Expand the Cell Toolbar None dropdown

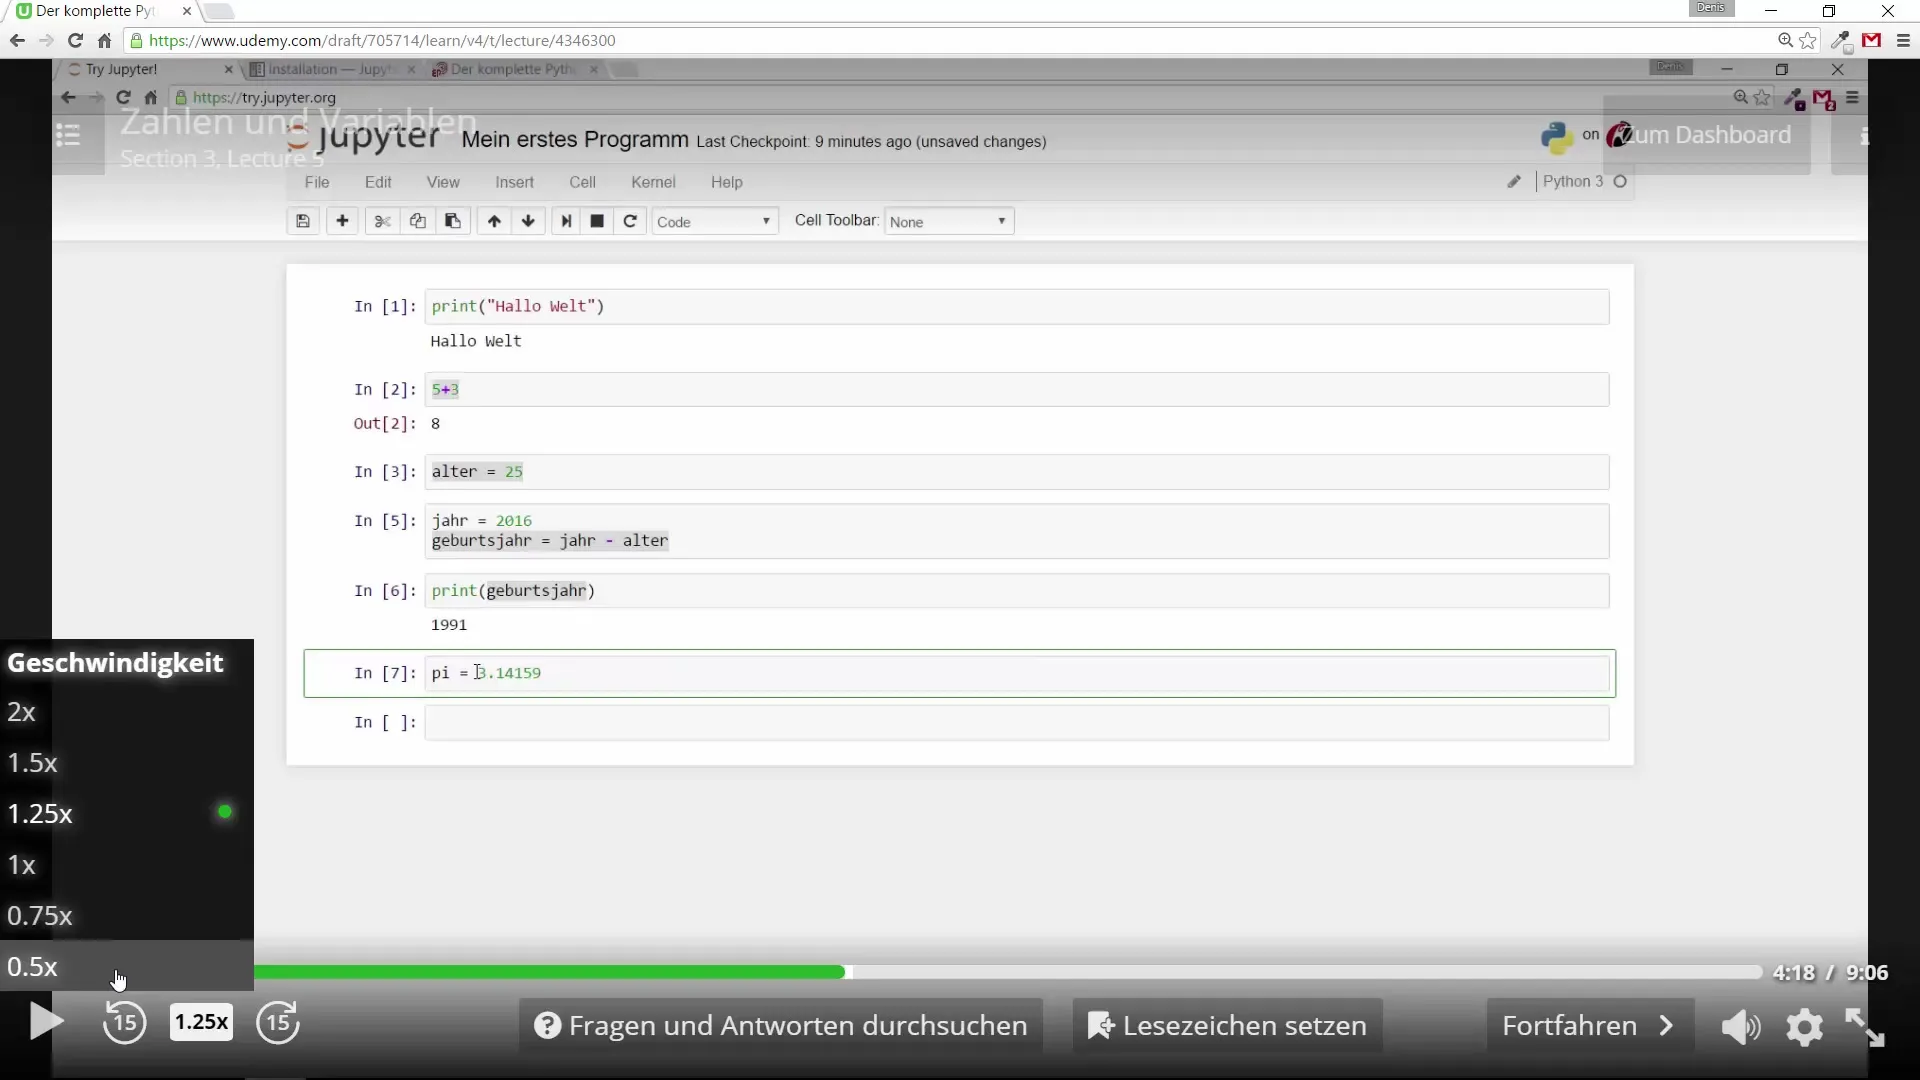948,222
